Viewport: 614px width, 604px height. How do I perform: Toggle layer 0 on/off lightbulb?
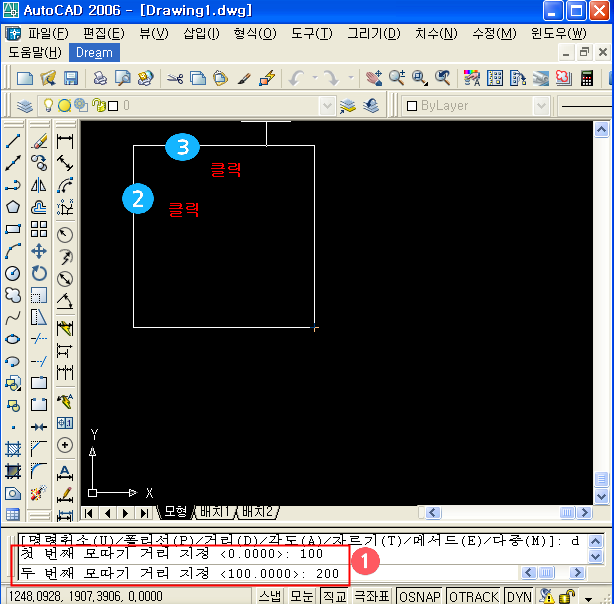(48, 105)
